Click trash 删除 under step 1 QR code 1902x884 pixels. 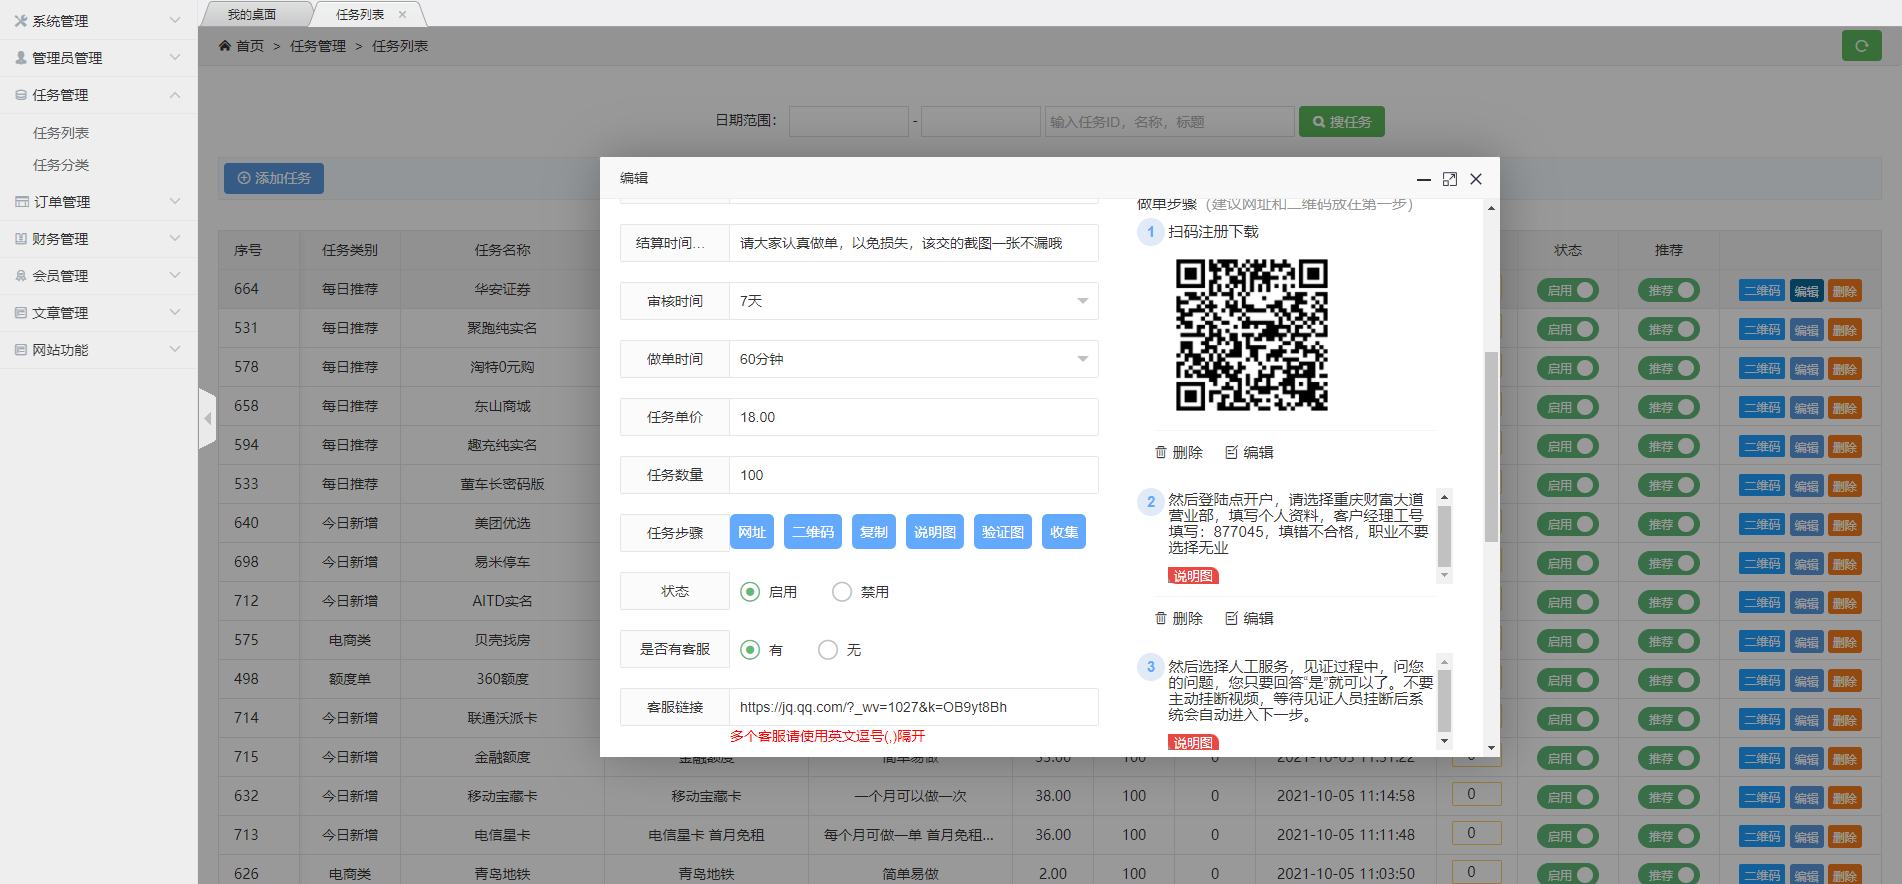1178,452
